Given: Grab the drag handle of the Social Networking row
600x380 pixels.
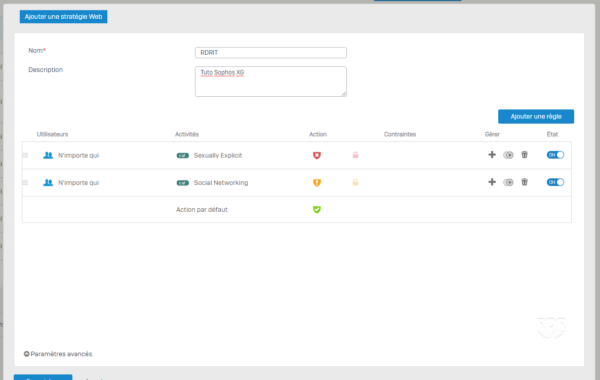Looking at the screenshot, I should point(25,183).
